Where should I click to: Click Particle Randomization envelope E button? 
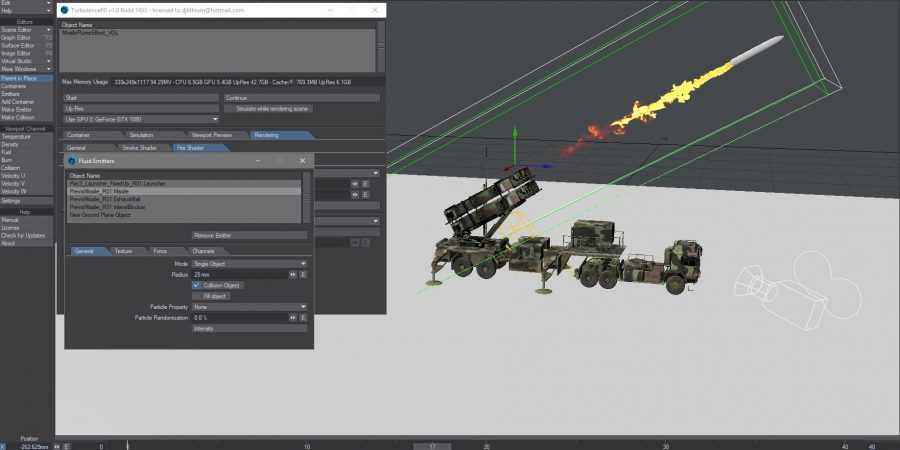tap(303, 317)
